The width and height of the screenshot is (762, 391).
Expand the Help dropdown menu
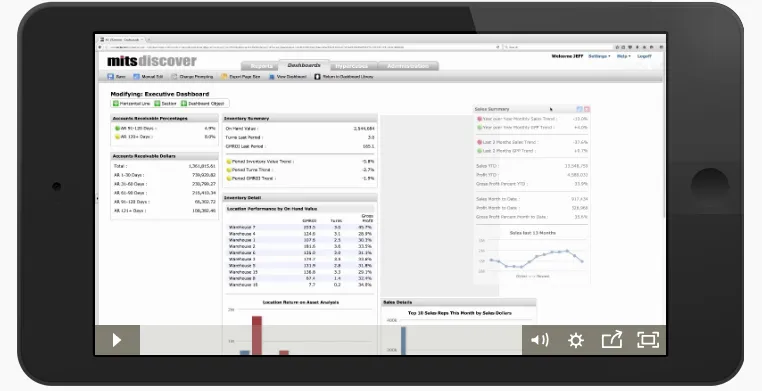click(623, 56)
